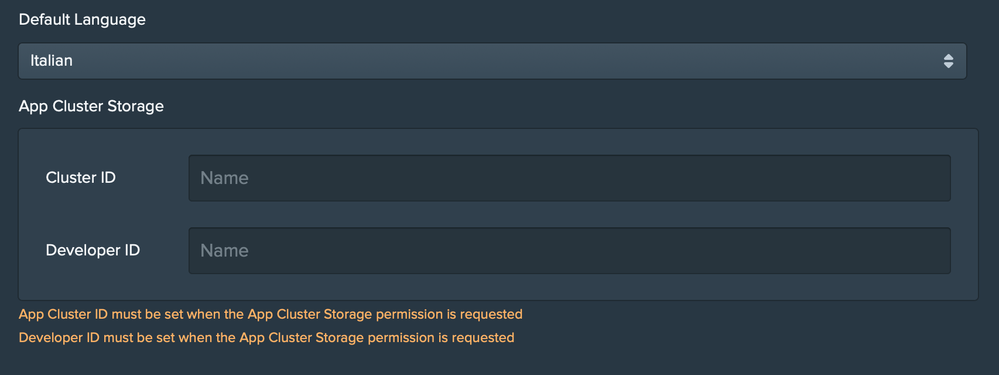Click the middle of the Italian language select bar
This screenshot has height=375, width=999.
click(x=492, y=61)
